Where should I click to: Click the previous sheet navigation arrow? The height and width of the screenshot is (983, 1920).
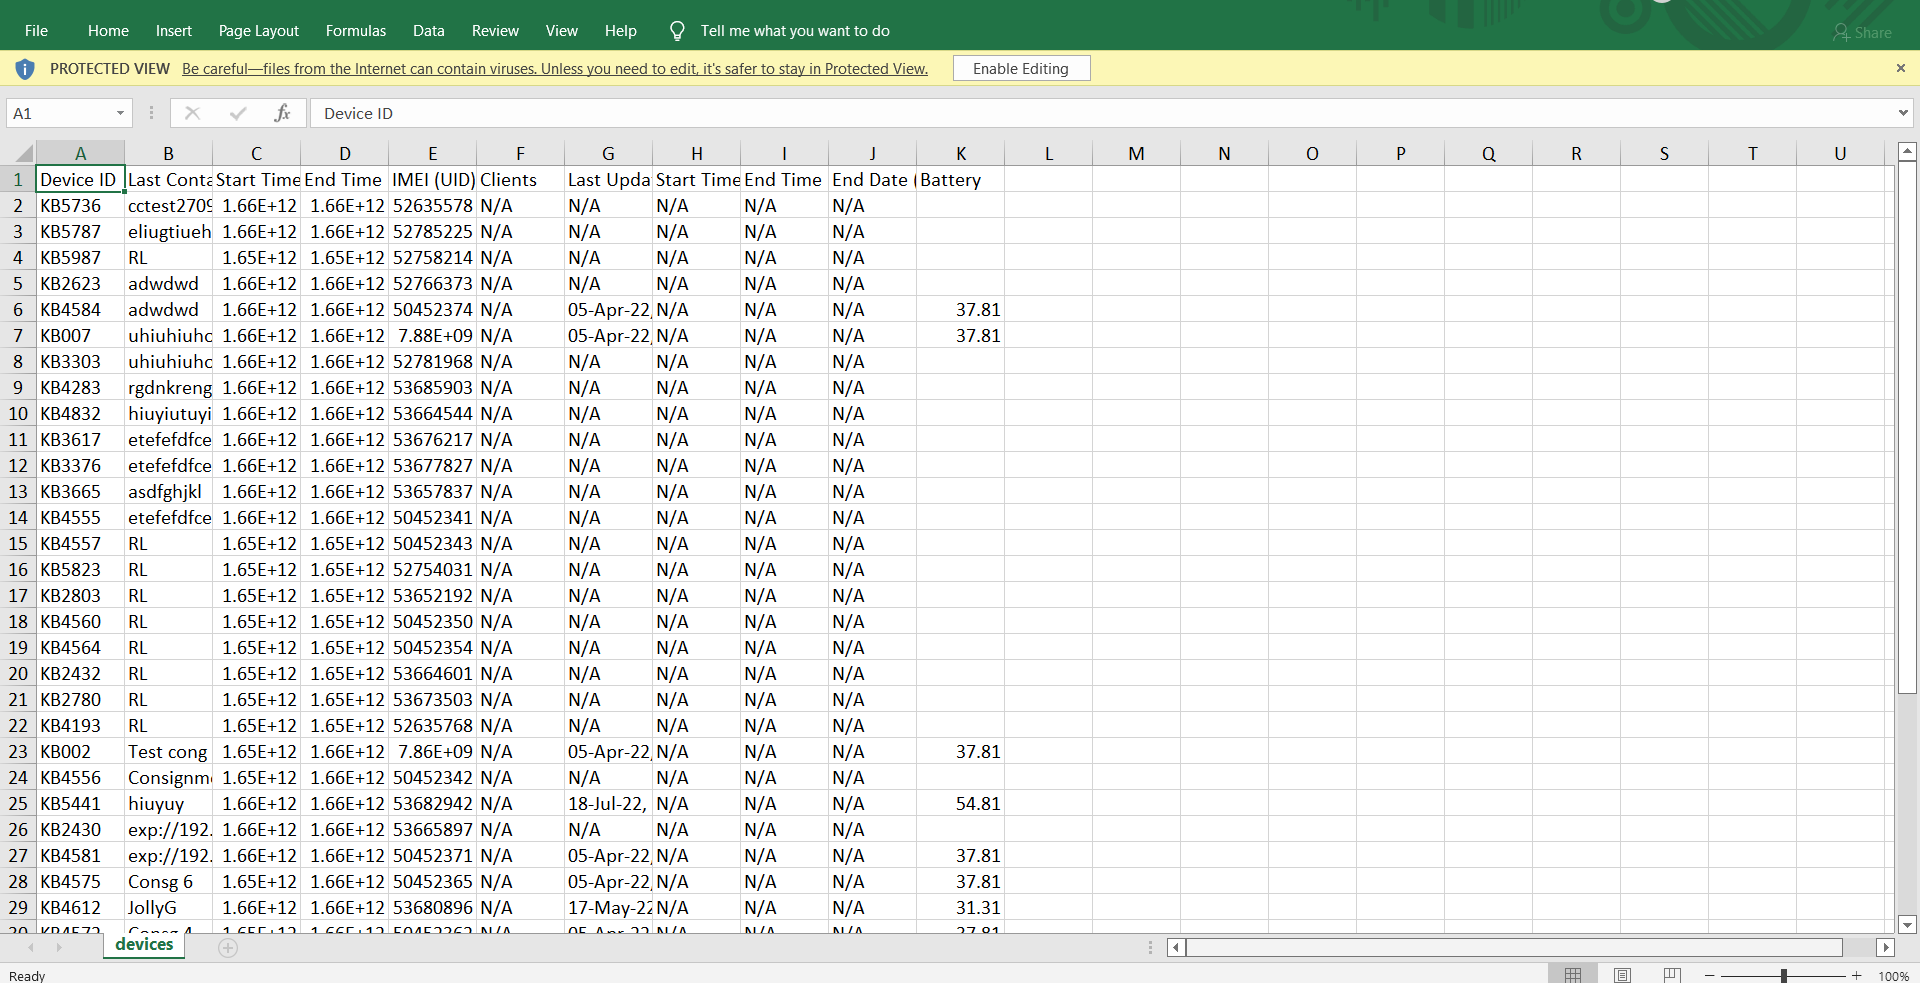coord(31,947)
